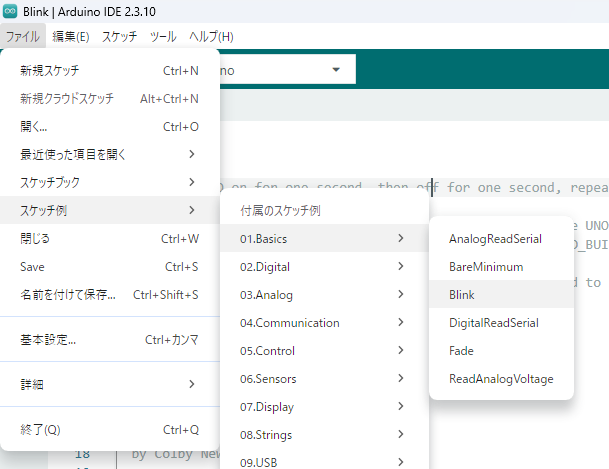Choose 名前を付けて保存... entry
Image resolution: width=609 pixels, height=469 pixels.
pyautogui.click(x=110, y=295)
